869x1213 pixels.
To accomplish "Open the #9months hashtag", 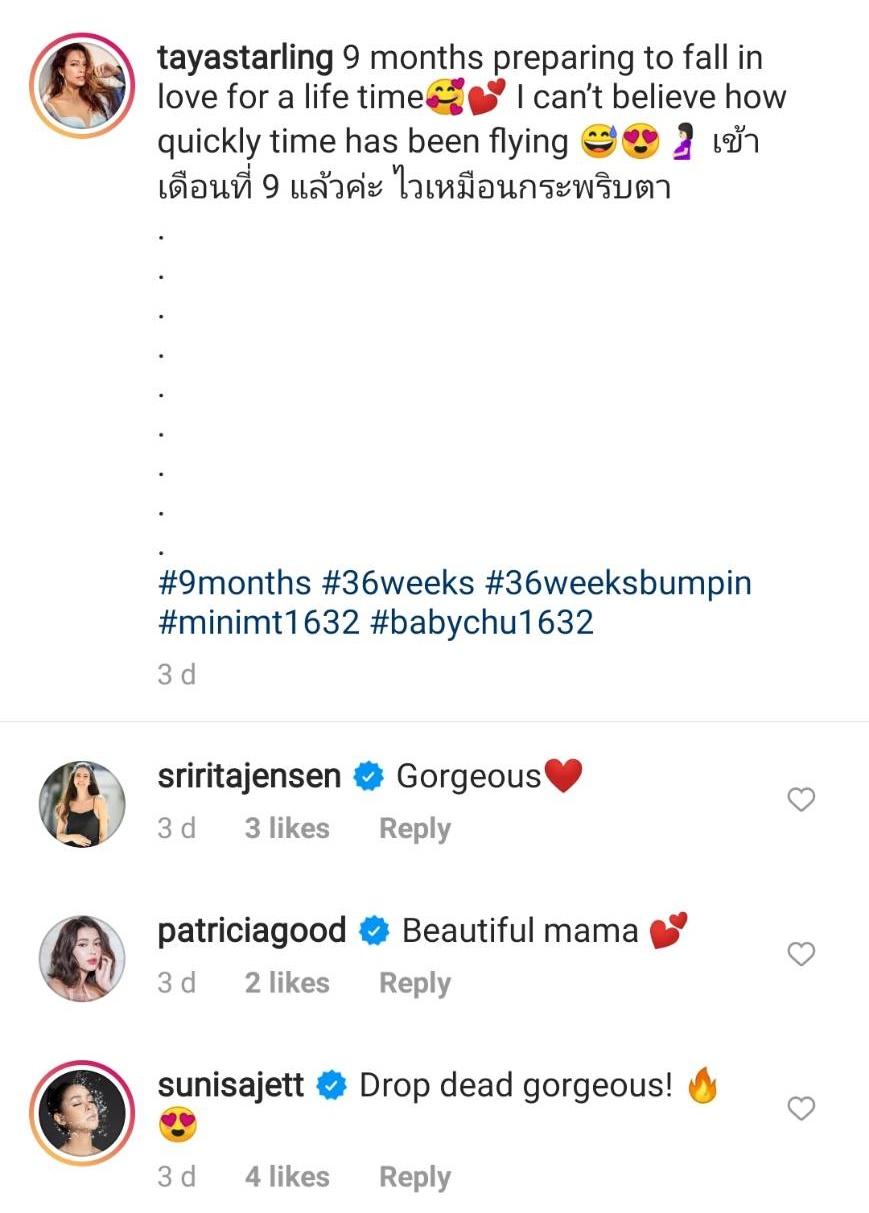I will pyautogui.click(x=234, y=582).
